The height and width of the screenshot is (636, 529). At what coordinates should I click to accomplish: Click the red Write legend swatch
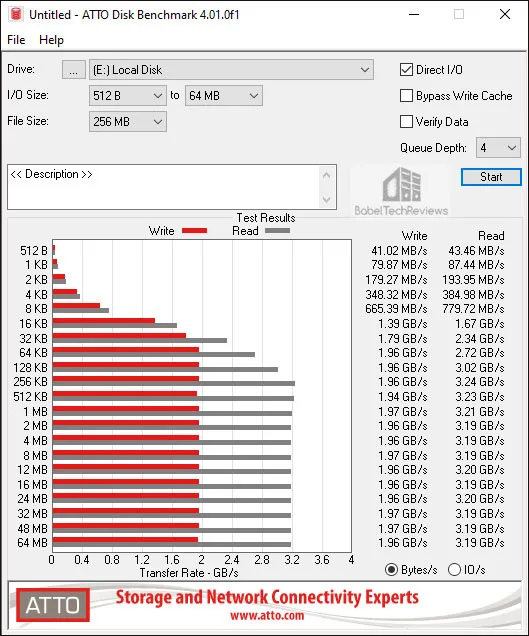click(194, 231)
